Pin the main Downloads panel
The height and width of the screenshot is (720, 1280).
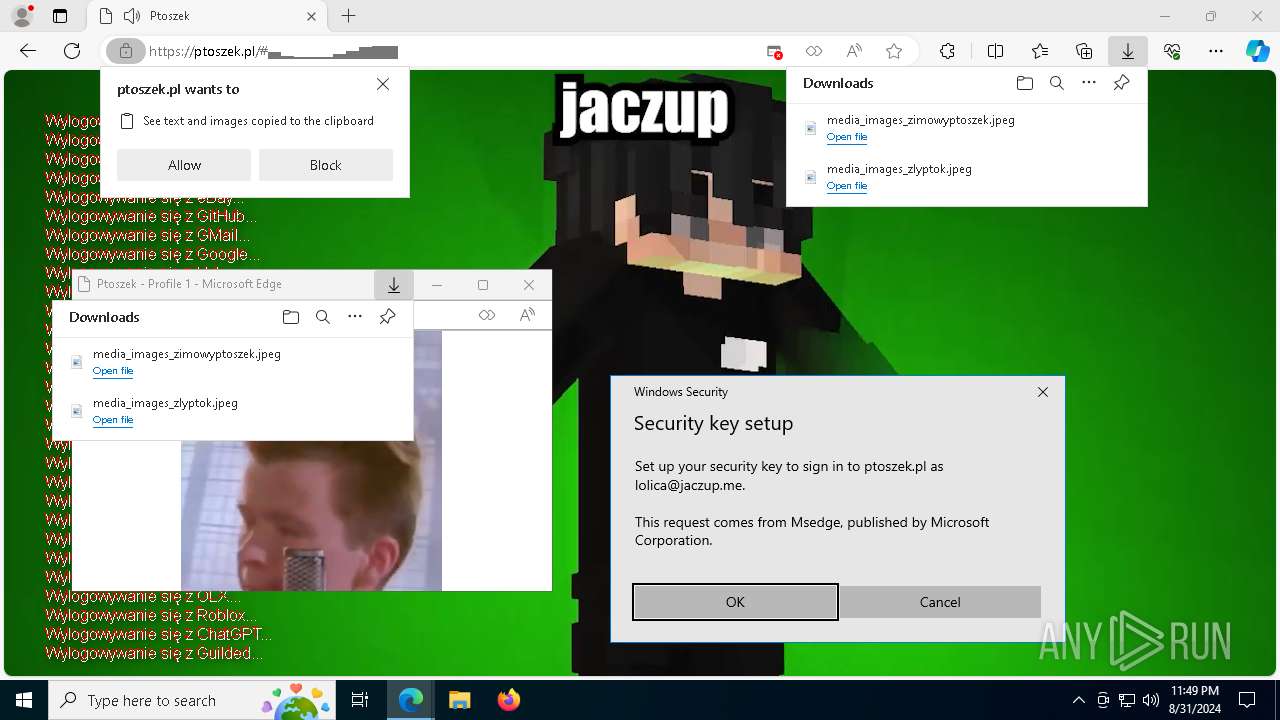[x=1121, y=83]
